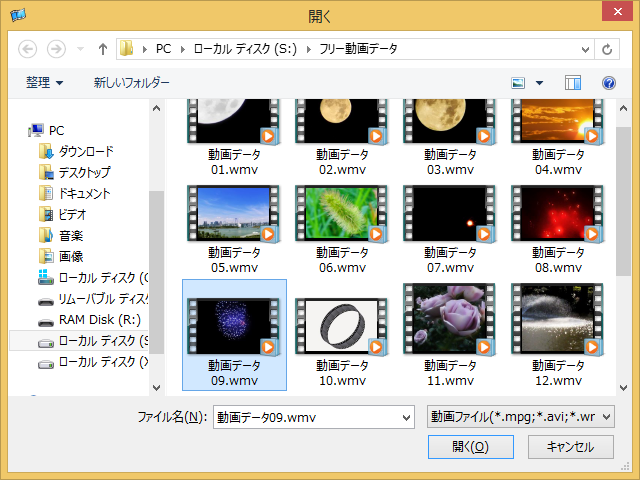Open help with the question mark icon

click(609, 83)
